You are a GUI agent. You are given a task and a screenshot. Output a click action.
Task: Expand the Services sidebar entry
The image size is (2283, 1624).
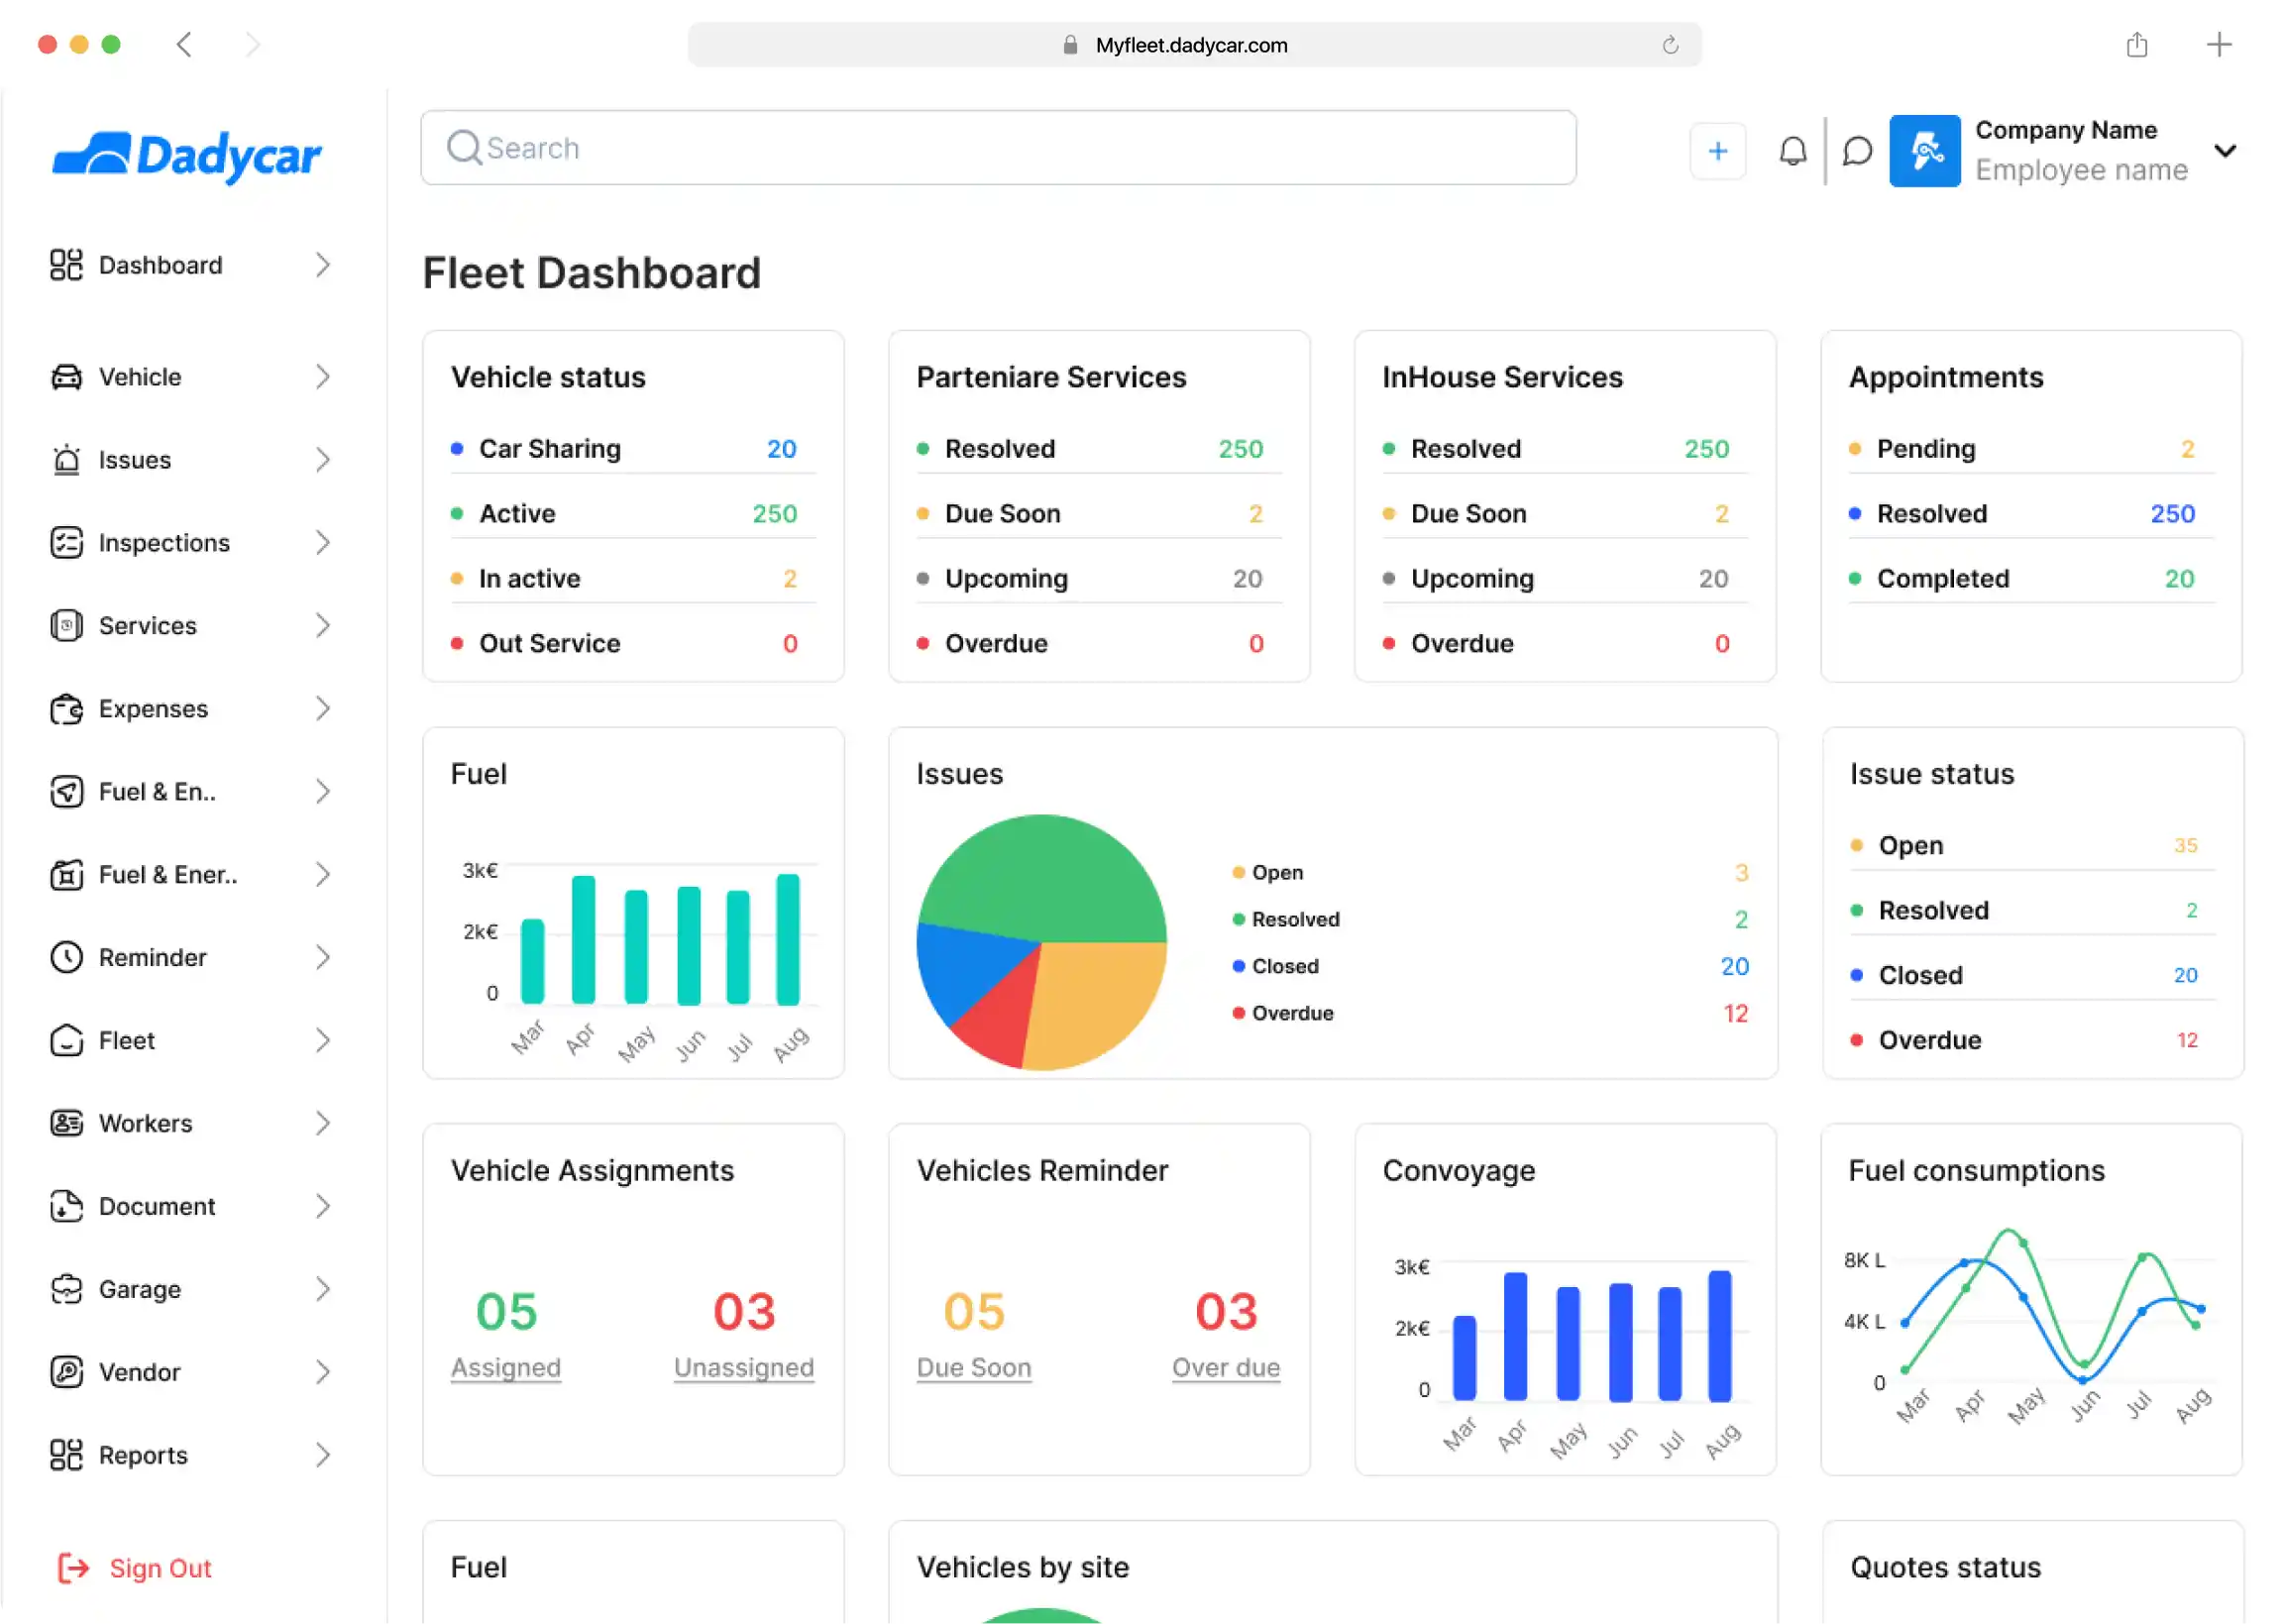(x=322, y=625)
